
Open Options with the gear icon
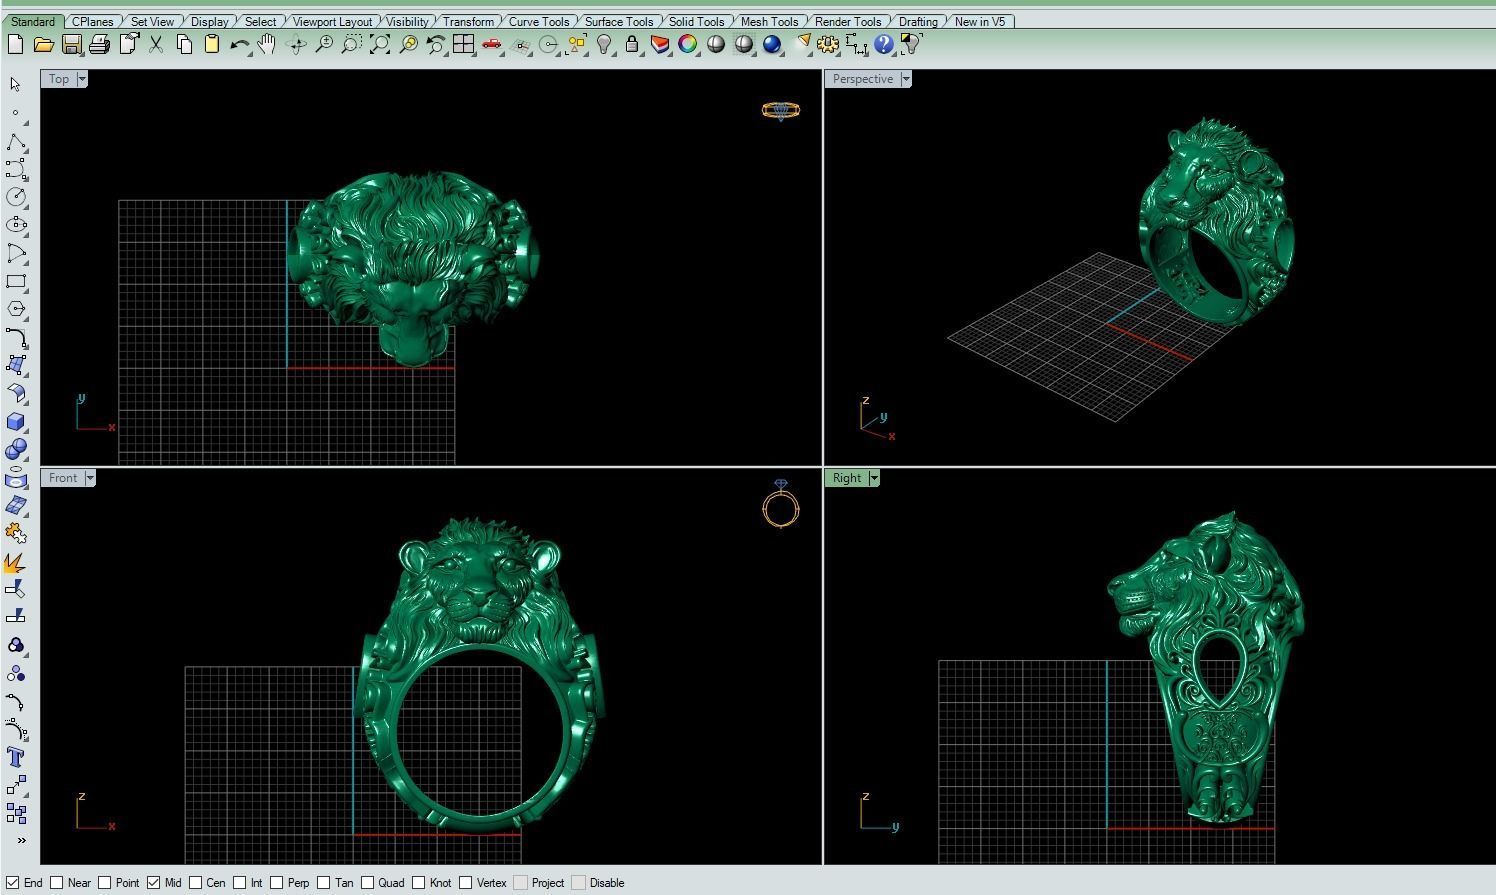tap(828, 44)
